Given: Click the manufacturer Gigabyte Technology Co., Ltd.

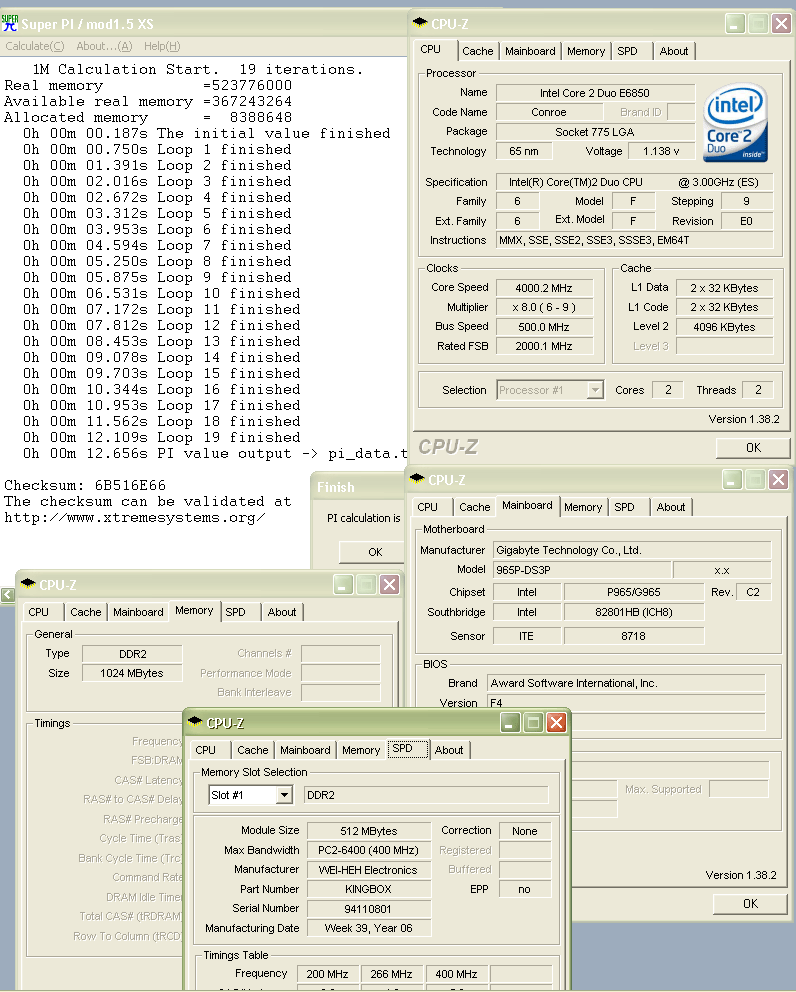Looking at the screenshot, I should click(632, 550).
